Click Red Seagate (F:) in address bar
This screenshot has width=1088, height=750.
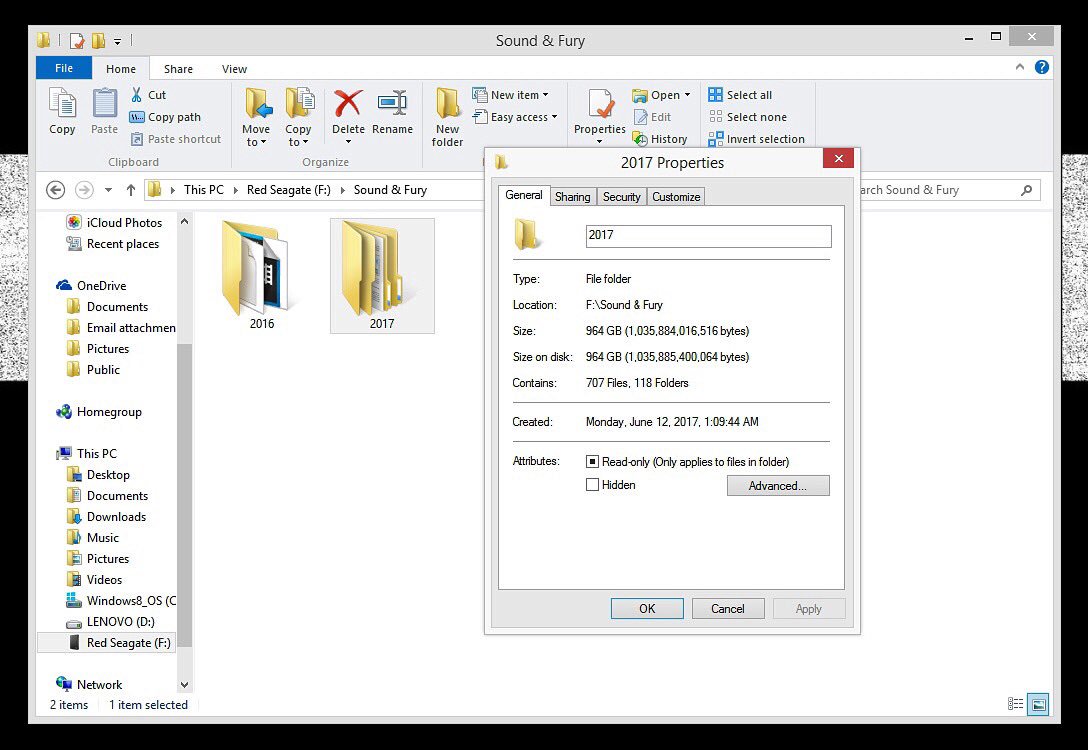tap(289, 189)
